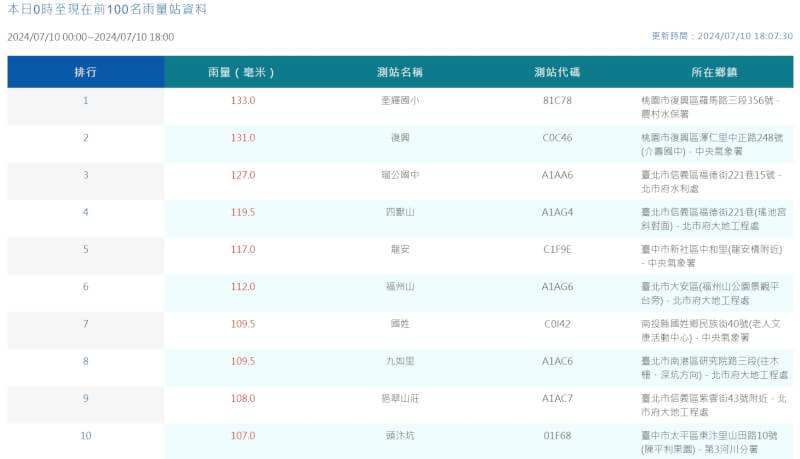800x459 pixels.
Task: Click station name 復興
Action: point(400,138)
